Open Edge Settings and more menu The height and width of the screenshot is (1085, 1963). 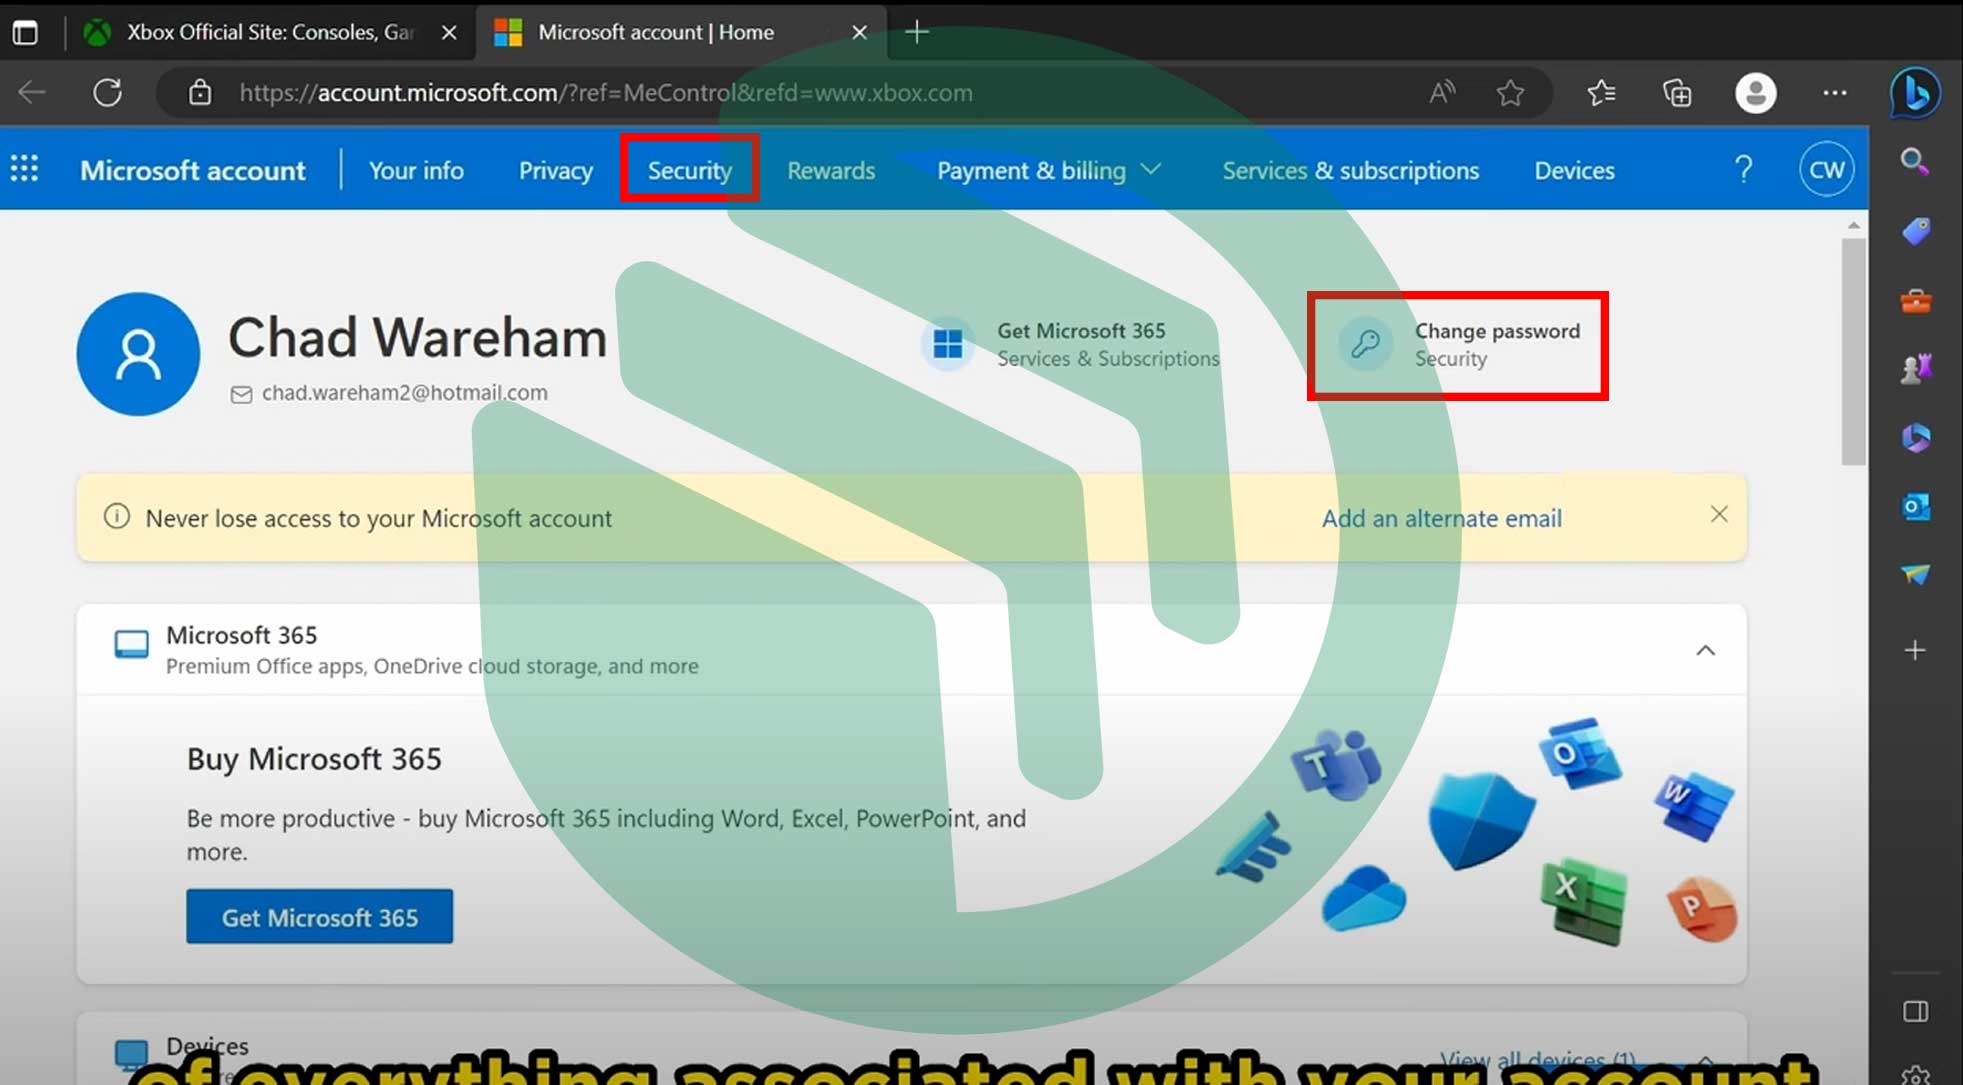click(1834, 93)
